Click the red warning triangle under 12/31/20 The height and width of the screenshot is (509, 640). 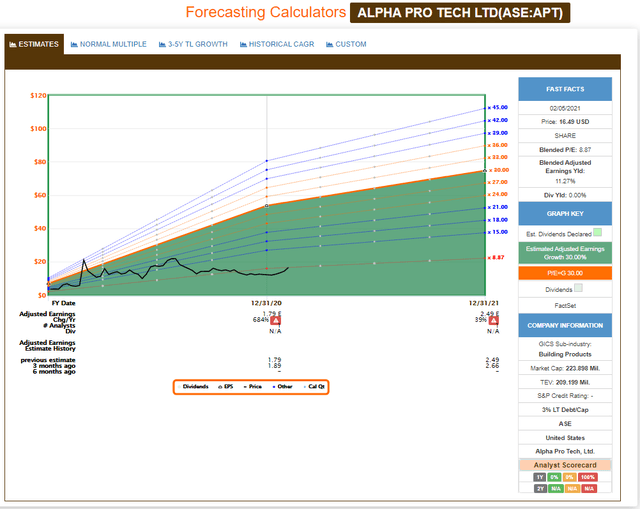(x=276, y=320)
